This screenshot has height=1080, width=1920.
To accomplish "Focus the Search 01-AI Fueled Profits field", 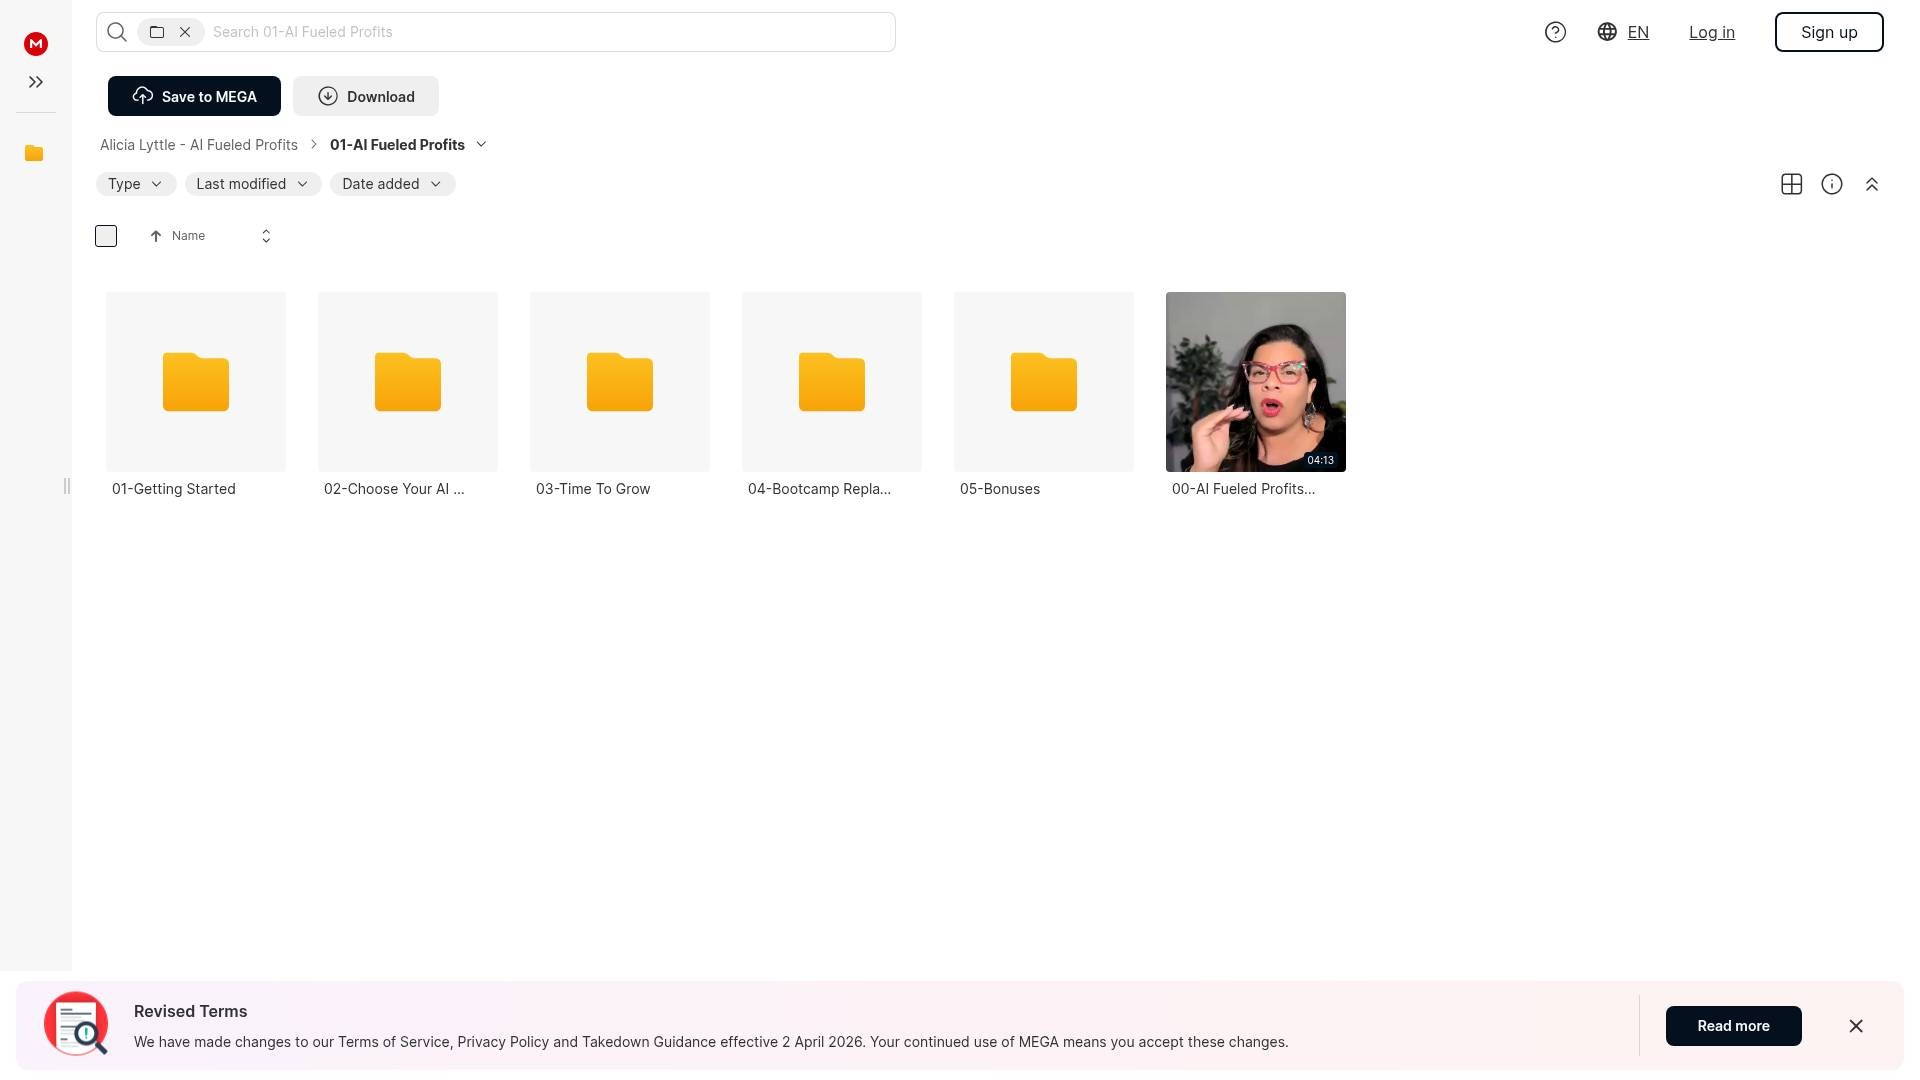I will (550, 32).
